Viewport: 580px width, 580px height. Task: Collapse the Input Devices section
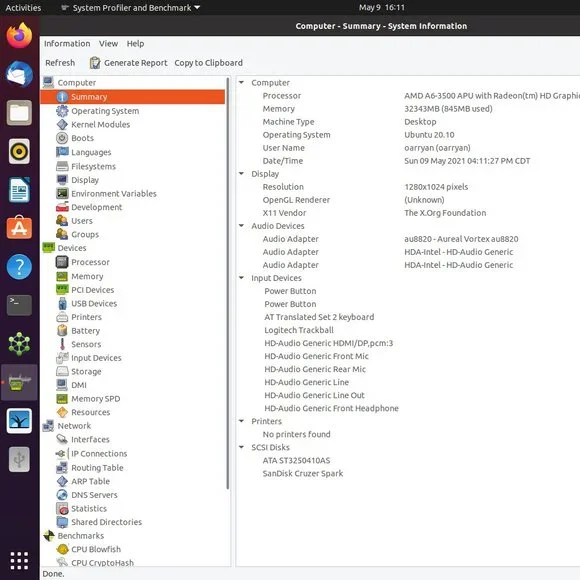[242, 278]
